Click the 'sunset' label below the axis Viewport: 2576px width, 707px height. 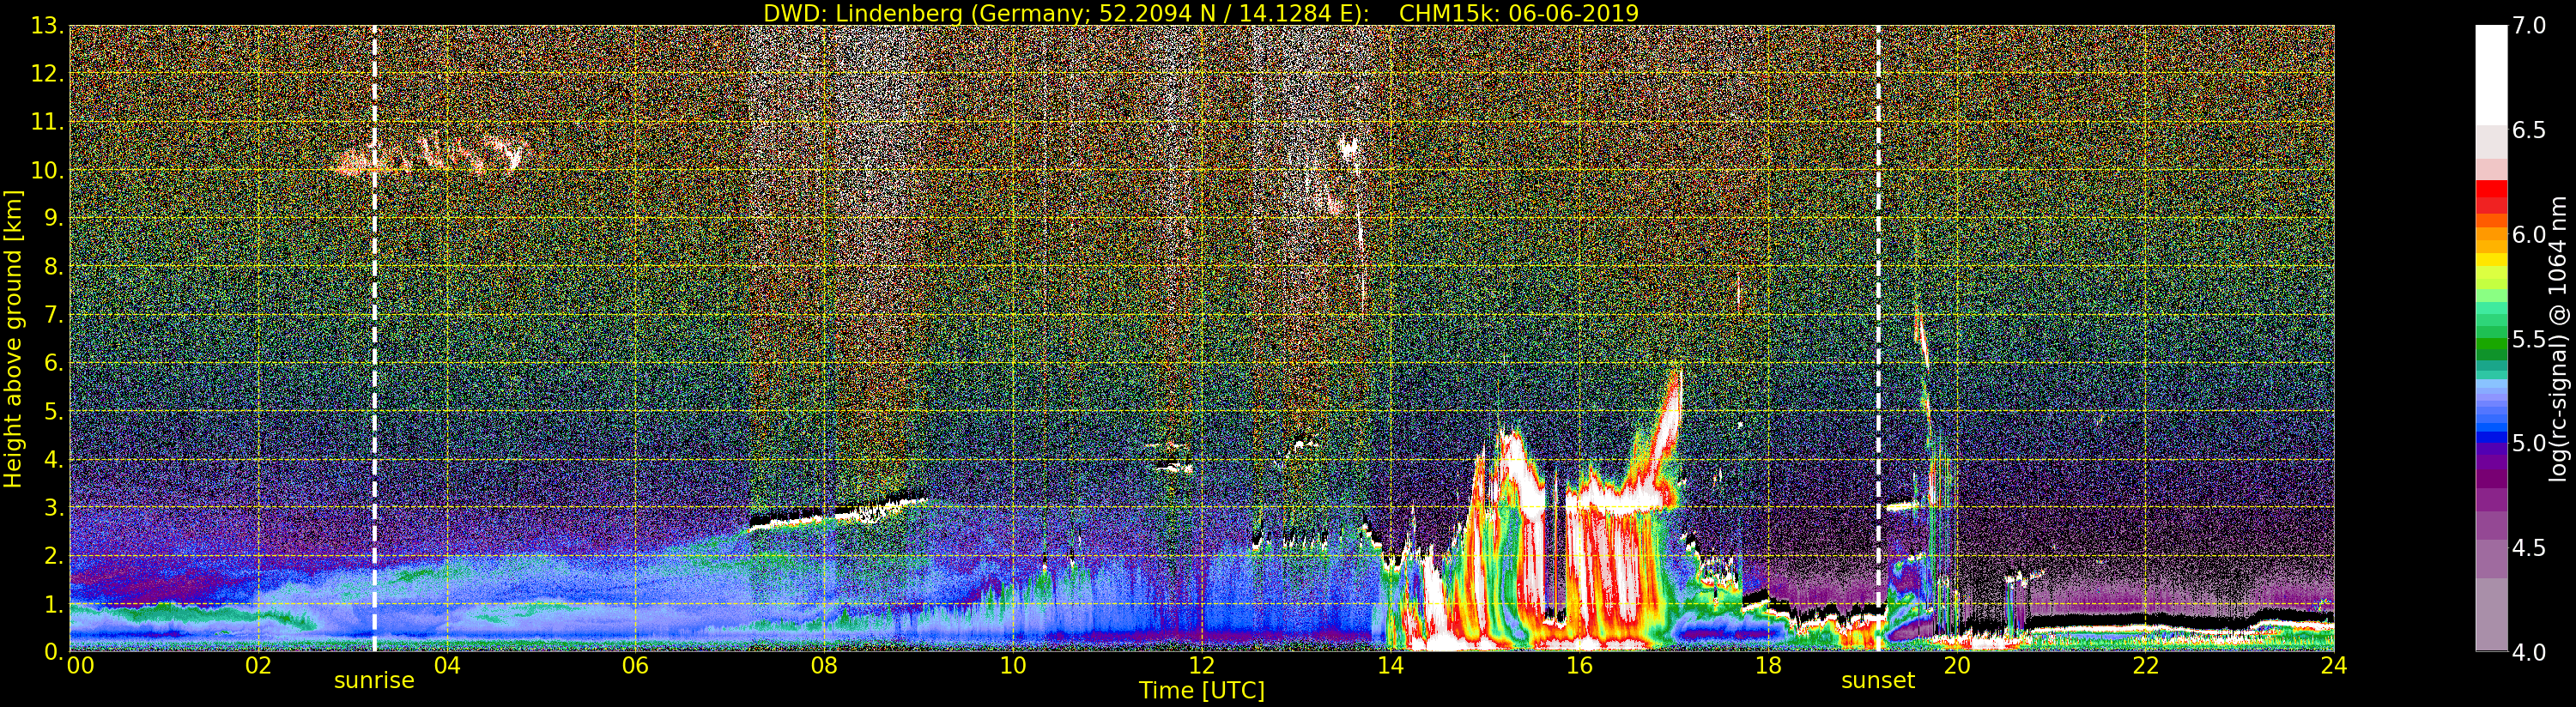pos(1878,681)
